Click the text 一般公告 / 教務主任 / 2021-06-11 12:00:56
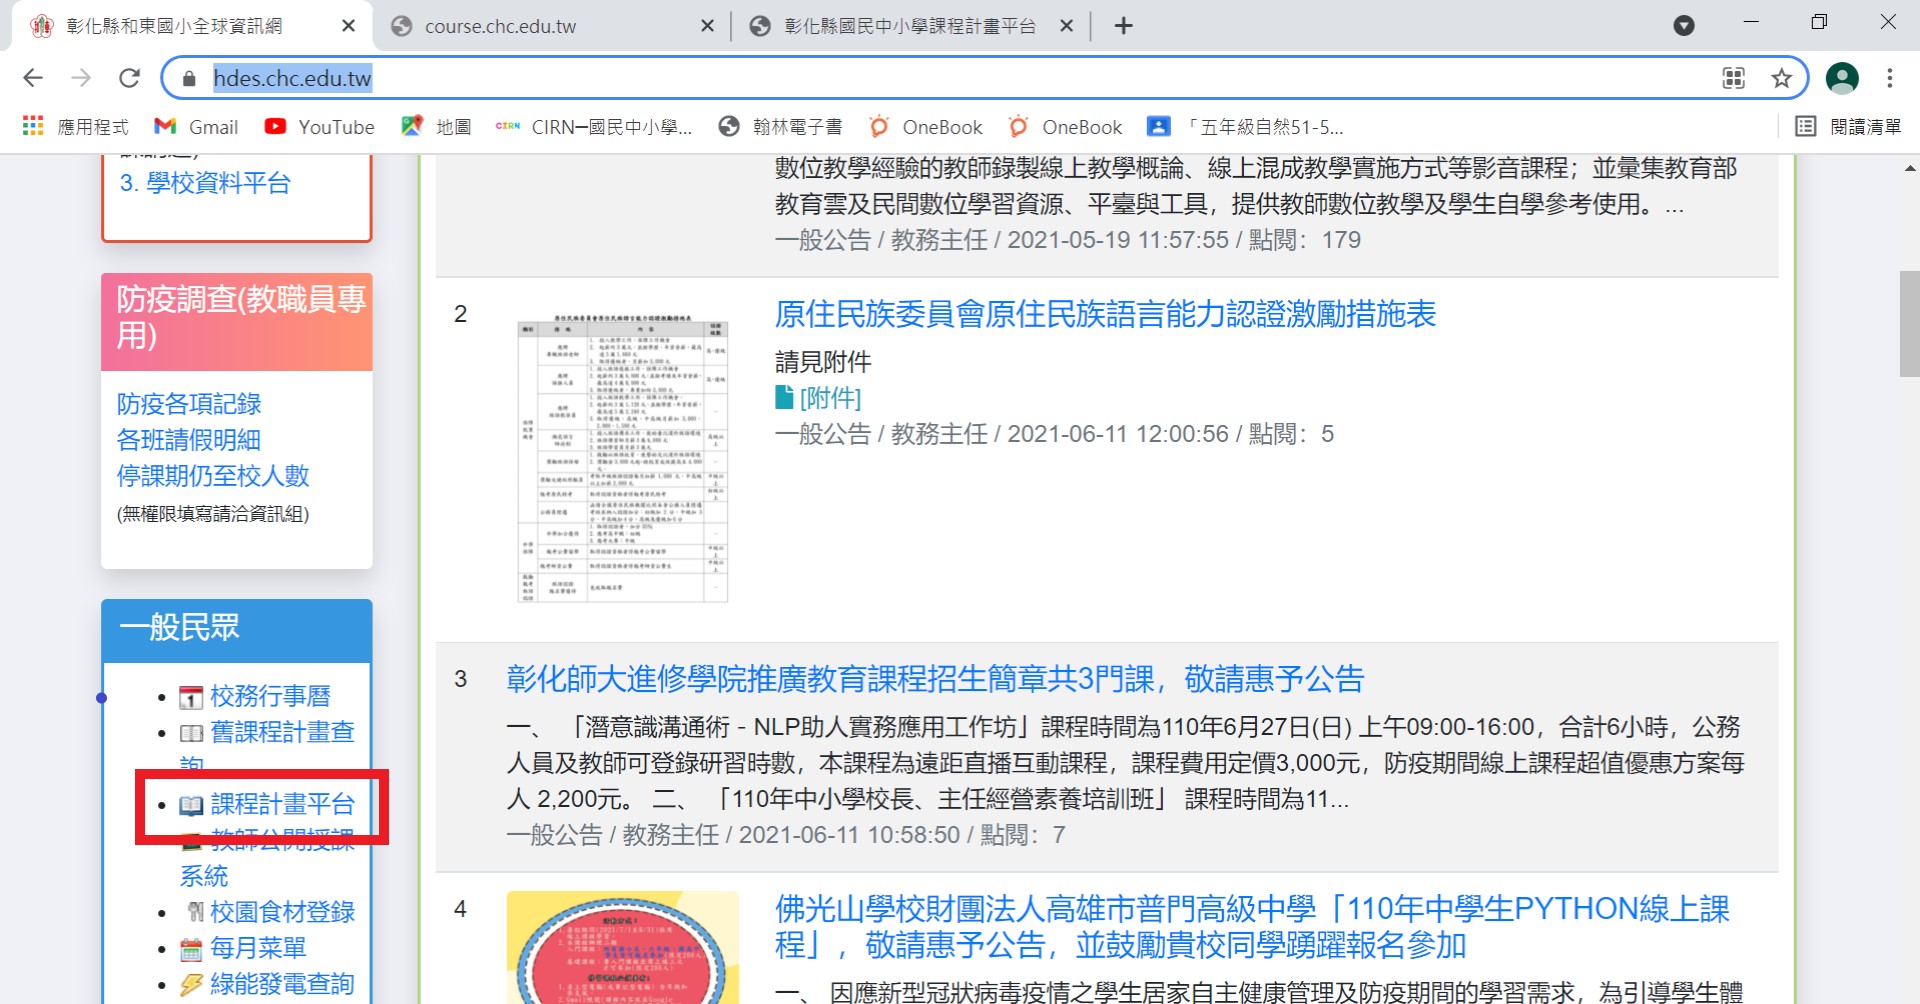The height and width of the screenshot is (1004, 1920). [1002, 434]
